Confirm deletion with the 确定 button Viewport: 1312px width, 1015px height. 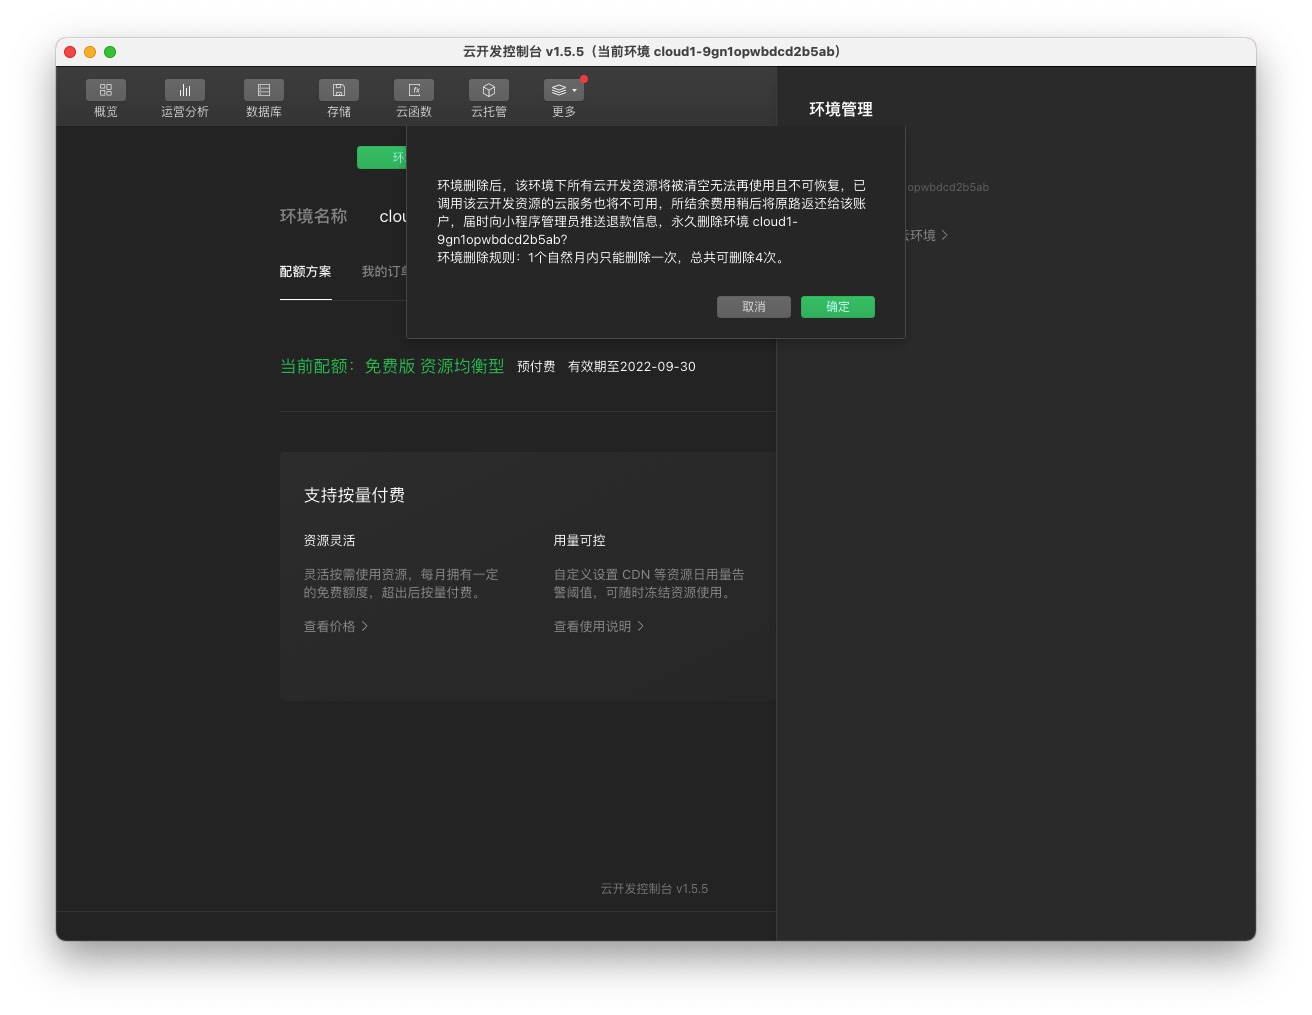(x=838, y=307)
